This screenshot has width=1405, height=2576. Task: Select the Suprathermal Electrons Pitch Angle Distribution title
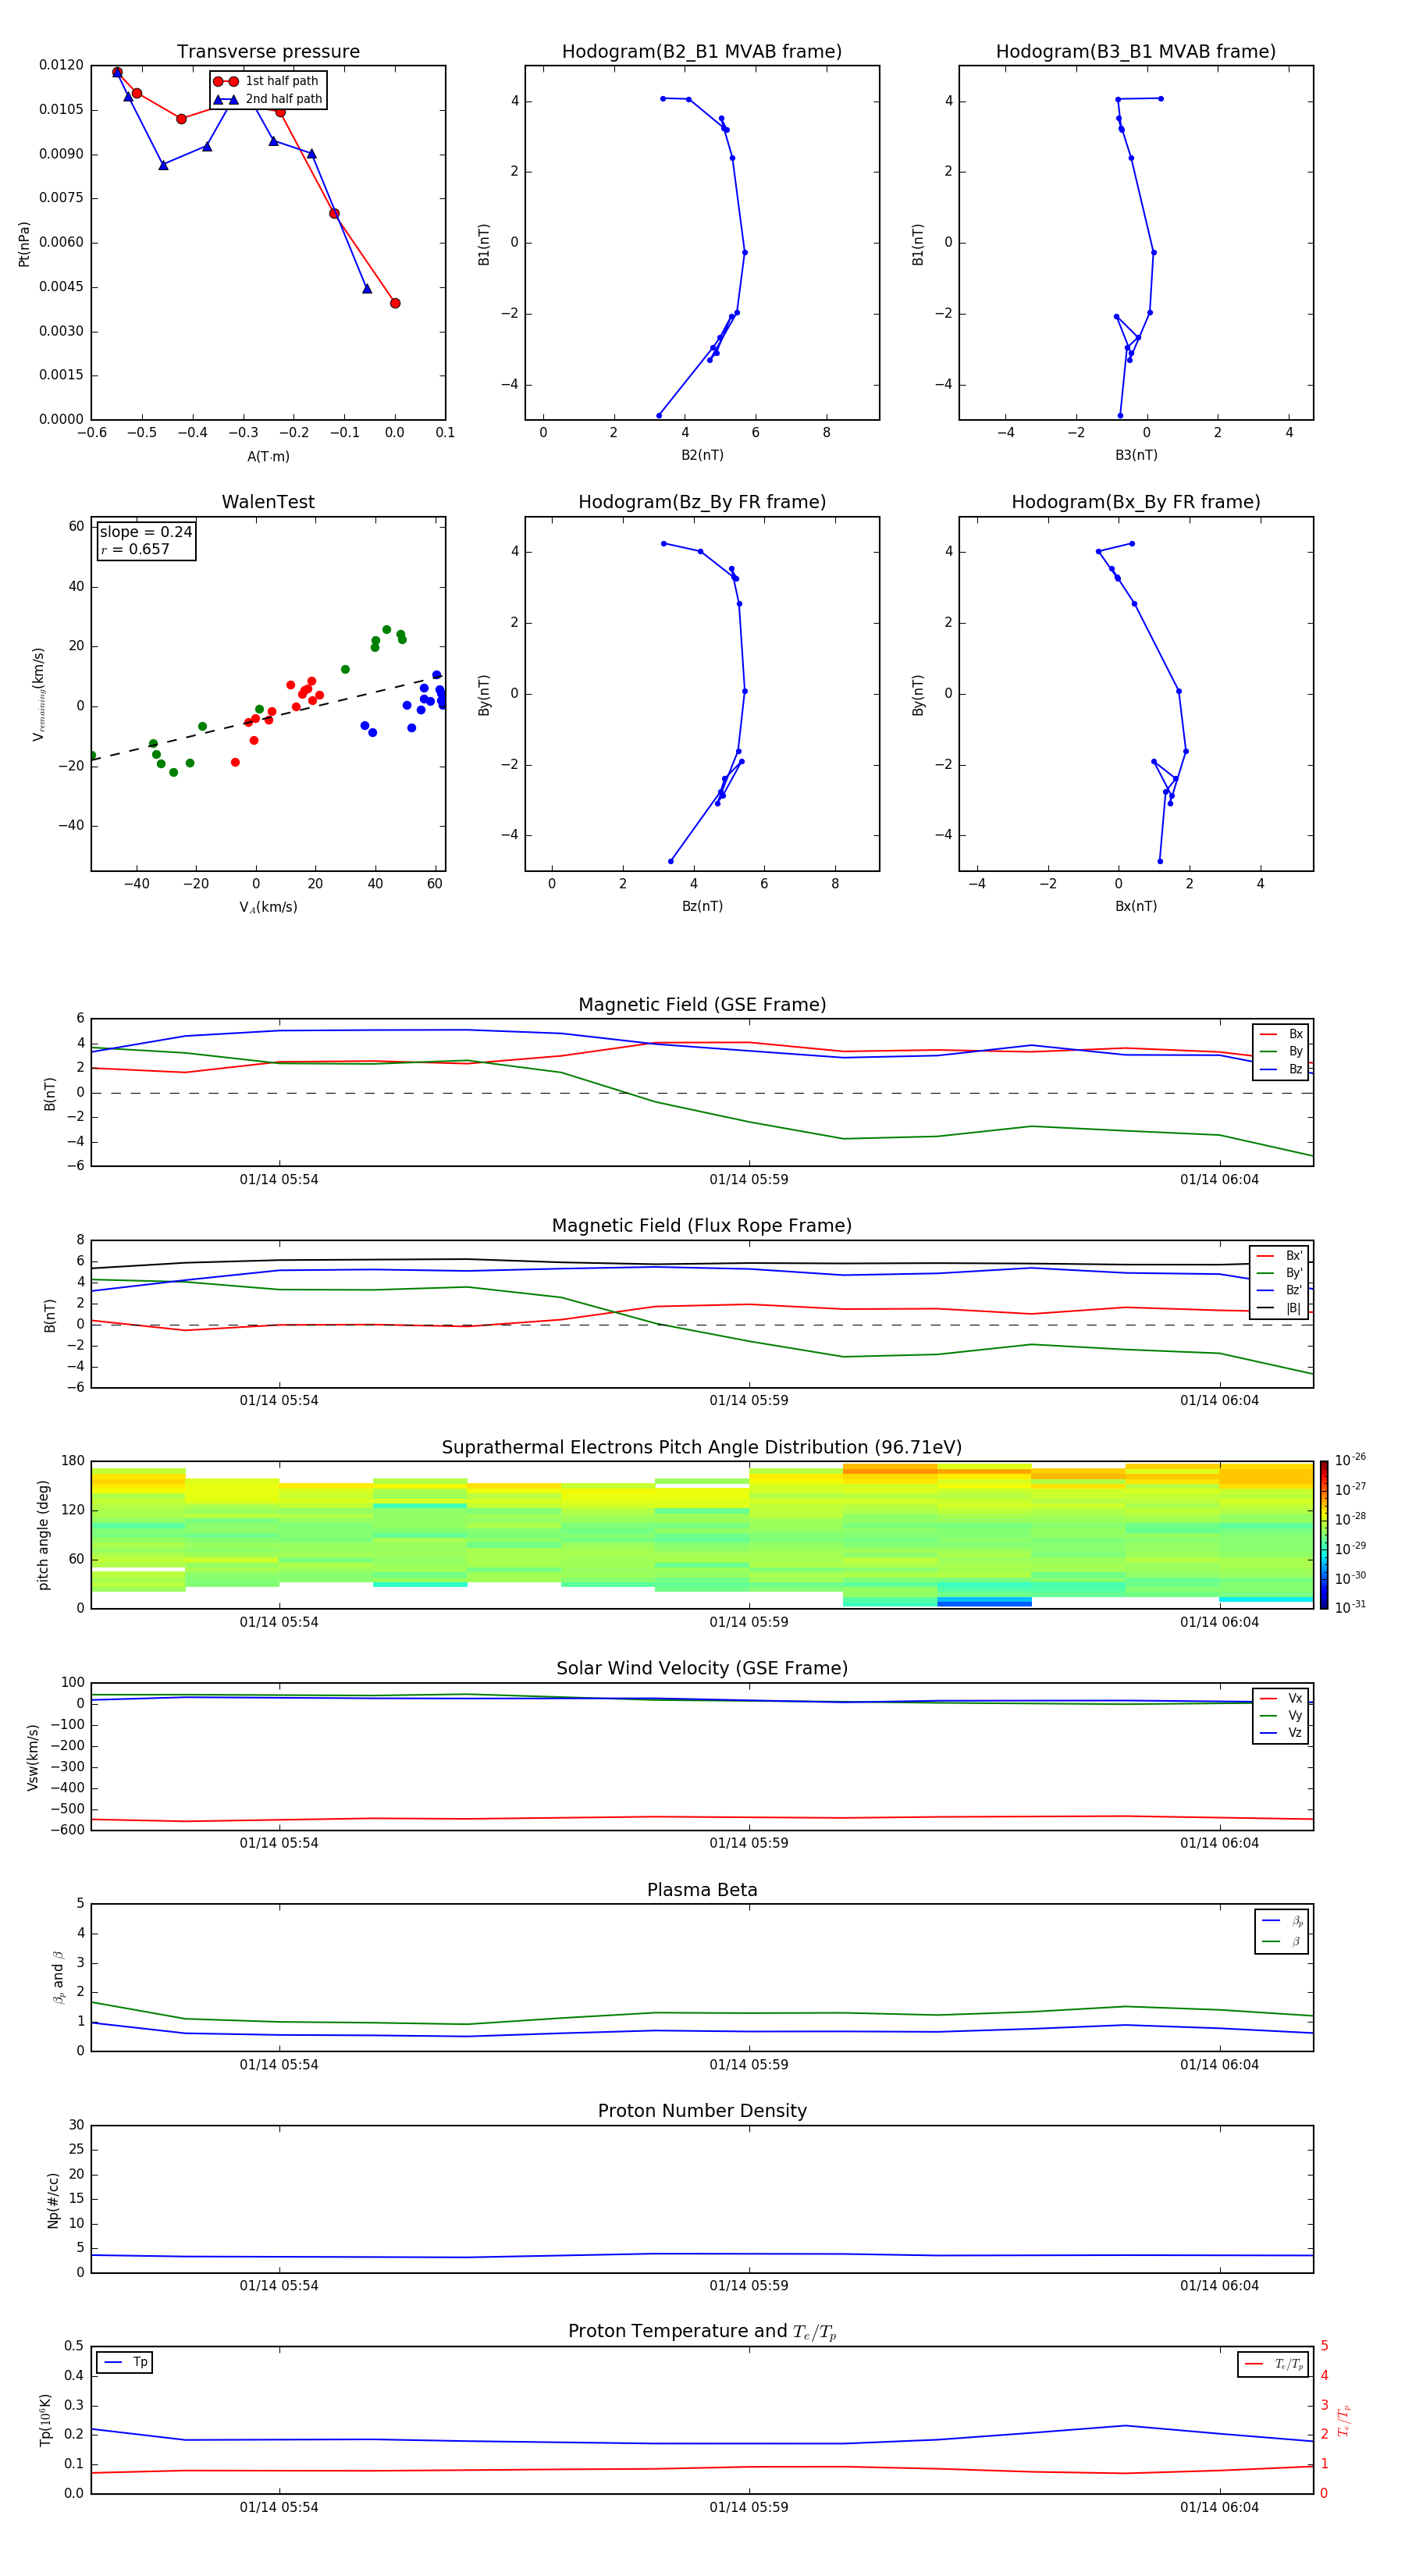pos(702,1448)
